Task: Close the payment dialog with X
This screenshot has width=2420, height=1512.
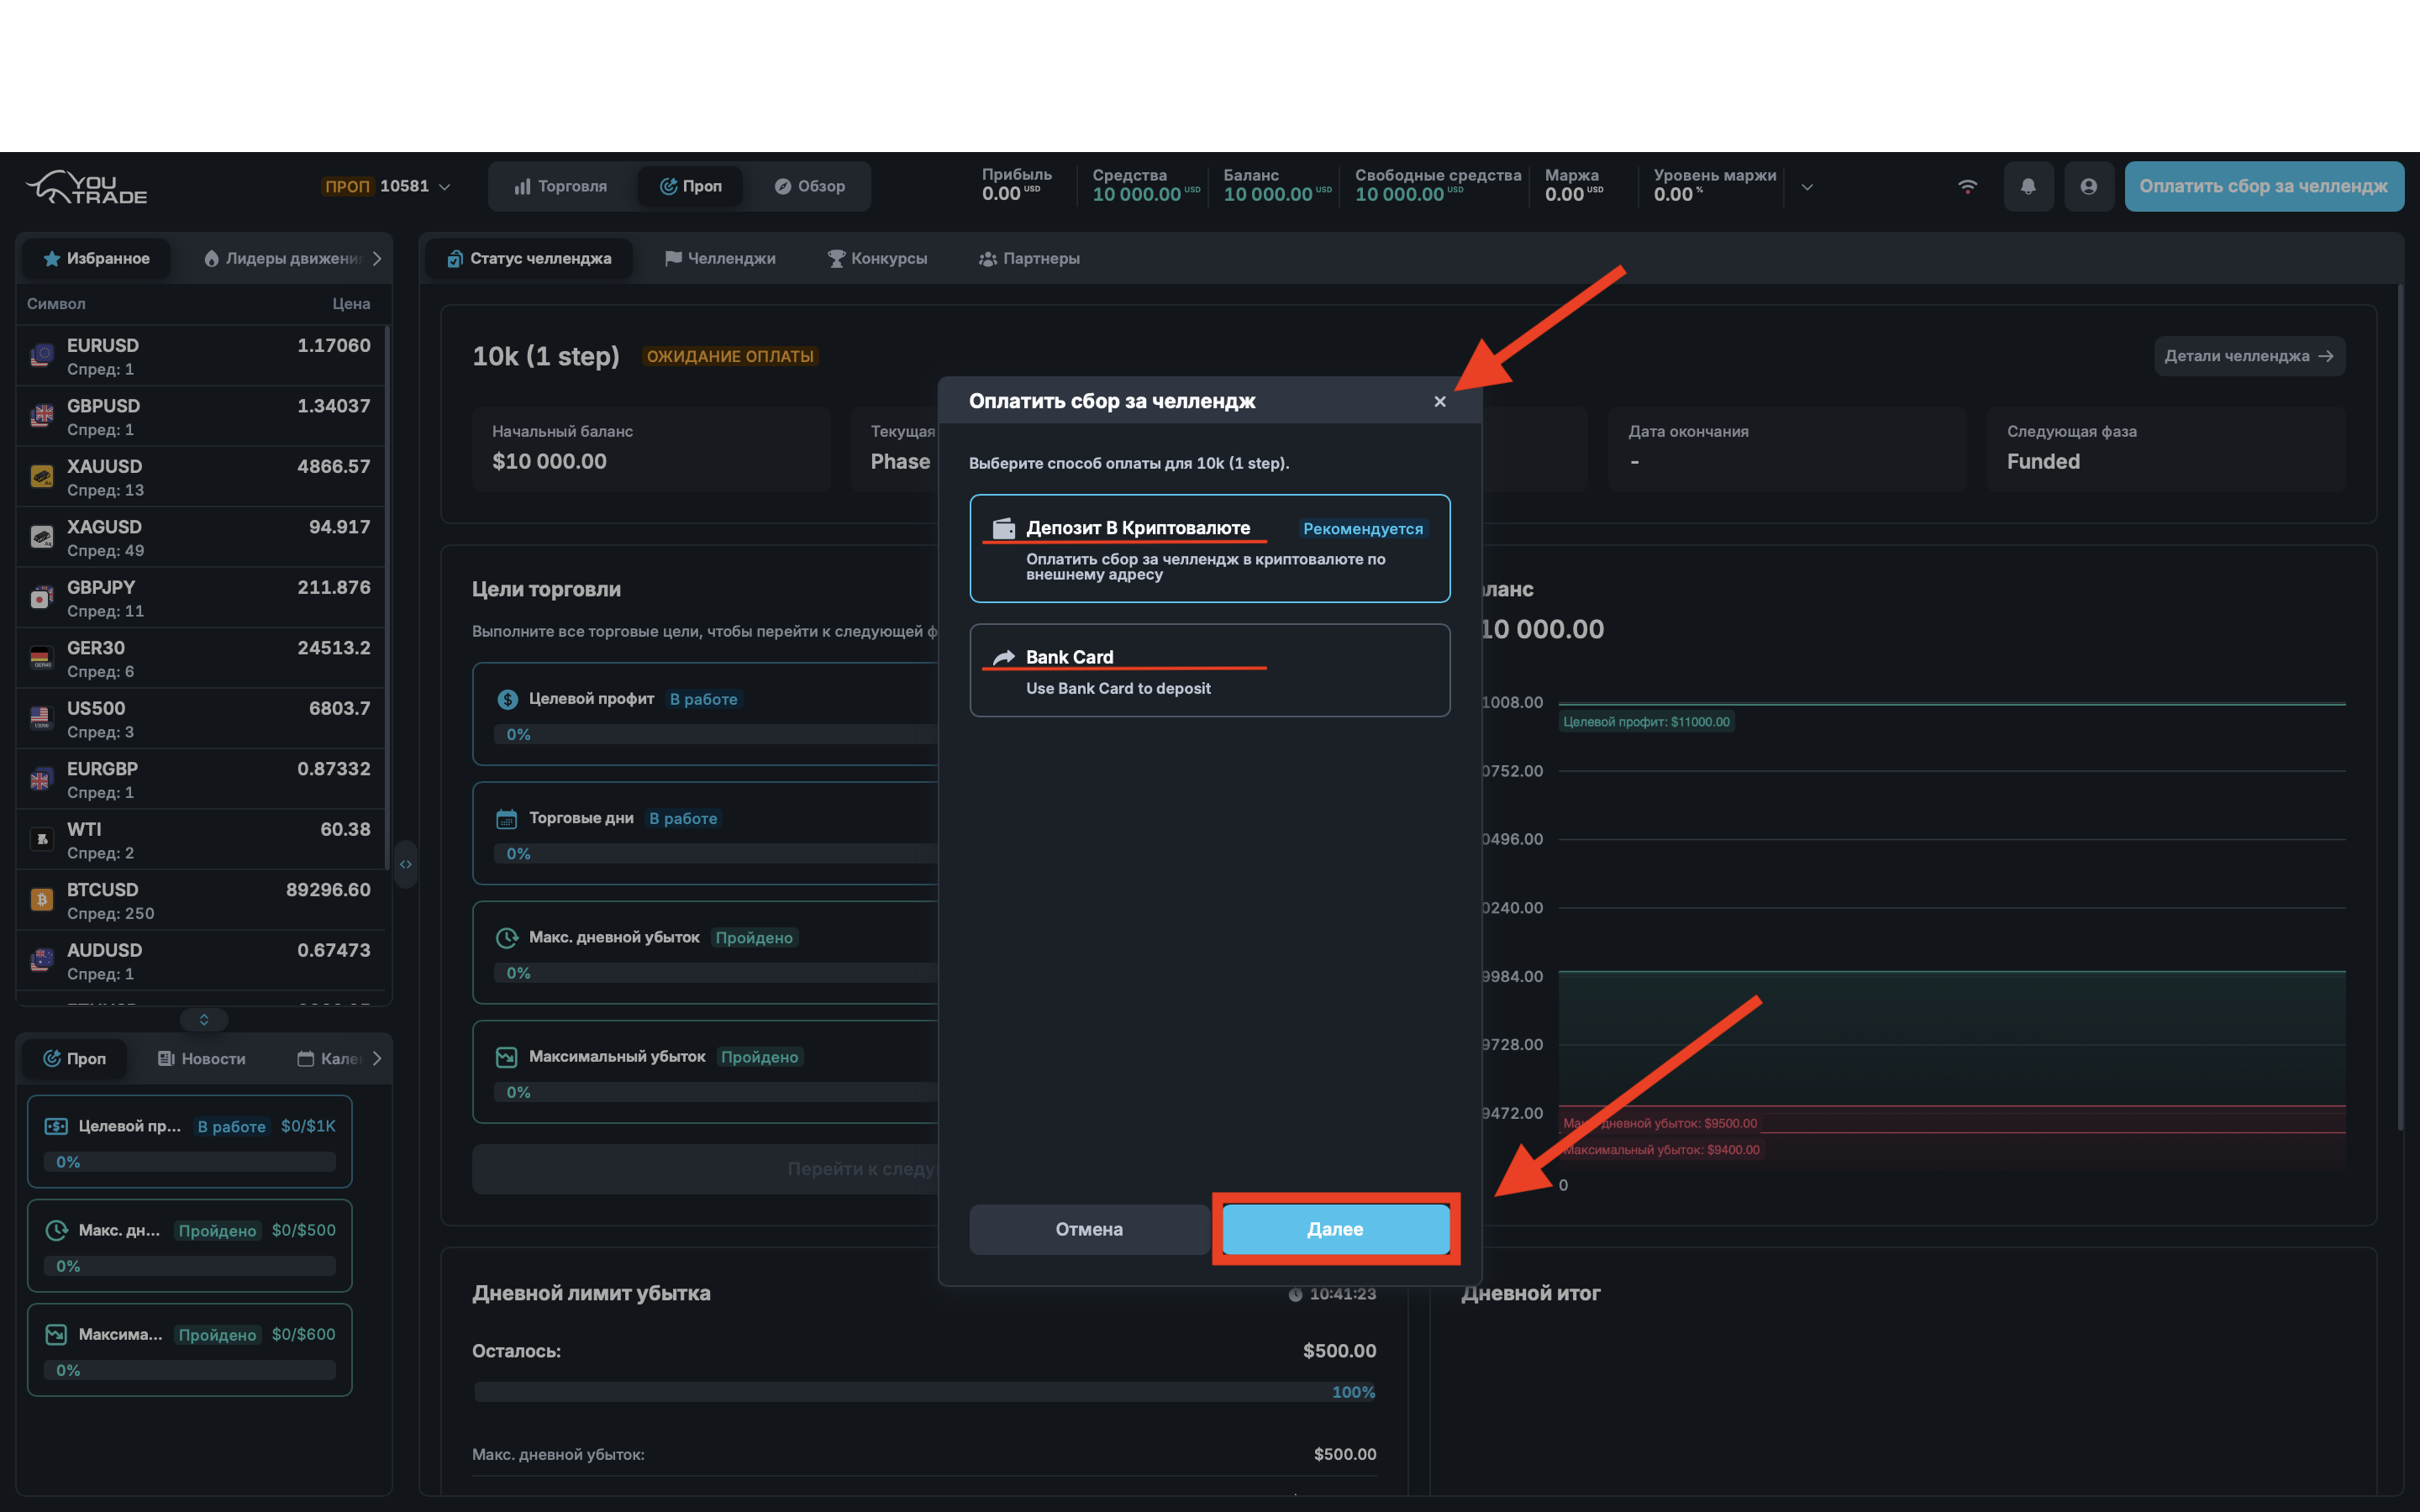Action: (1439, 401)
